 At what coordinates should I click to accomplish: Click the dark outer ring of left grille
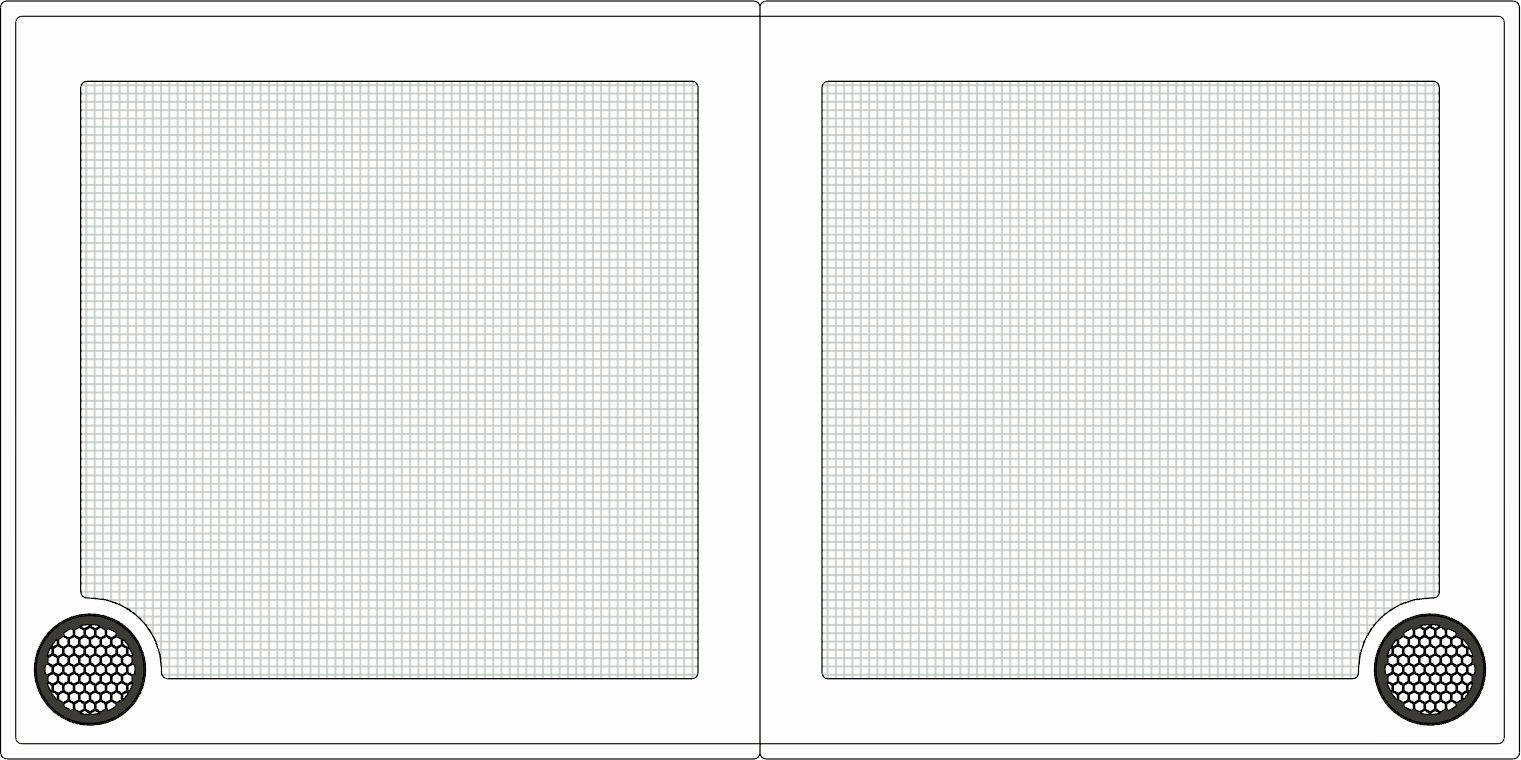pyautogui.click(x=41, y=669)
